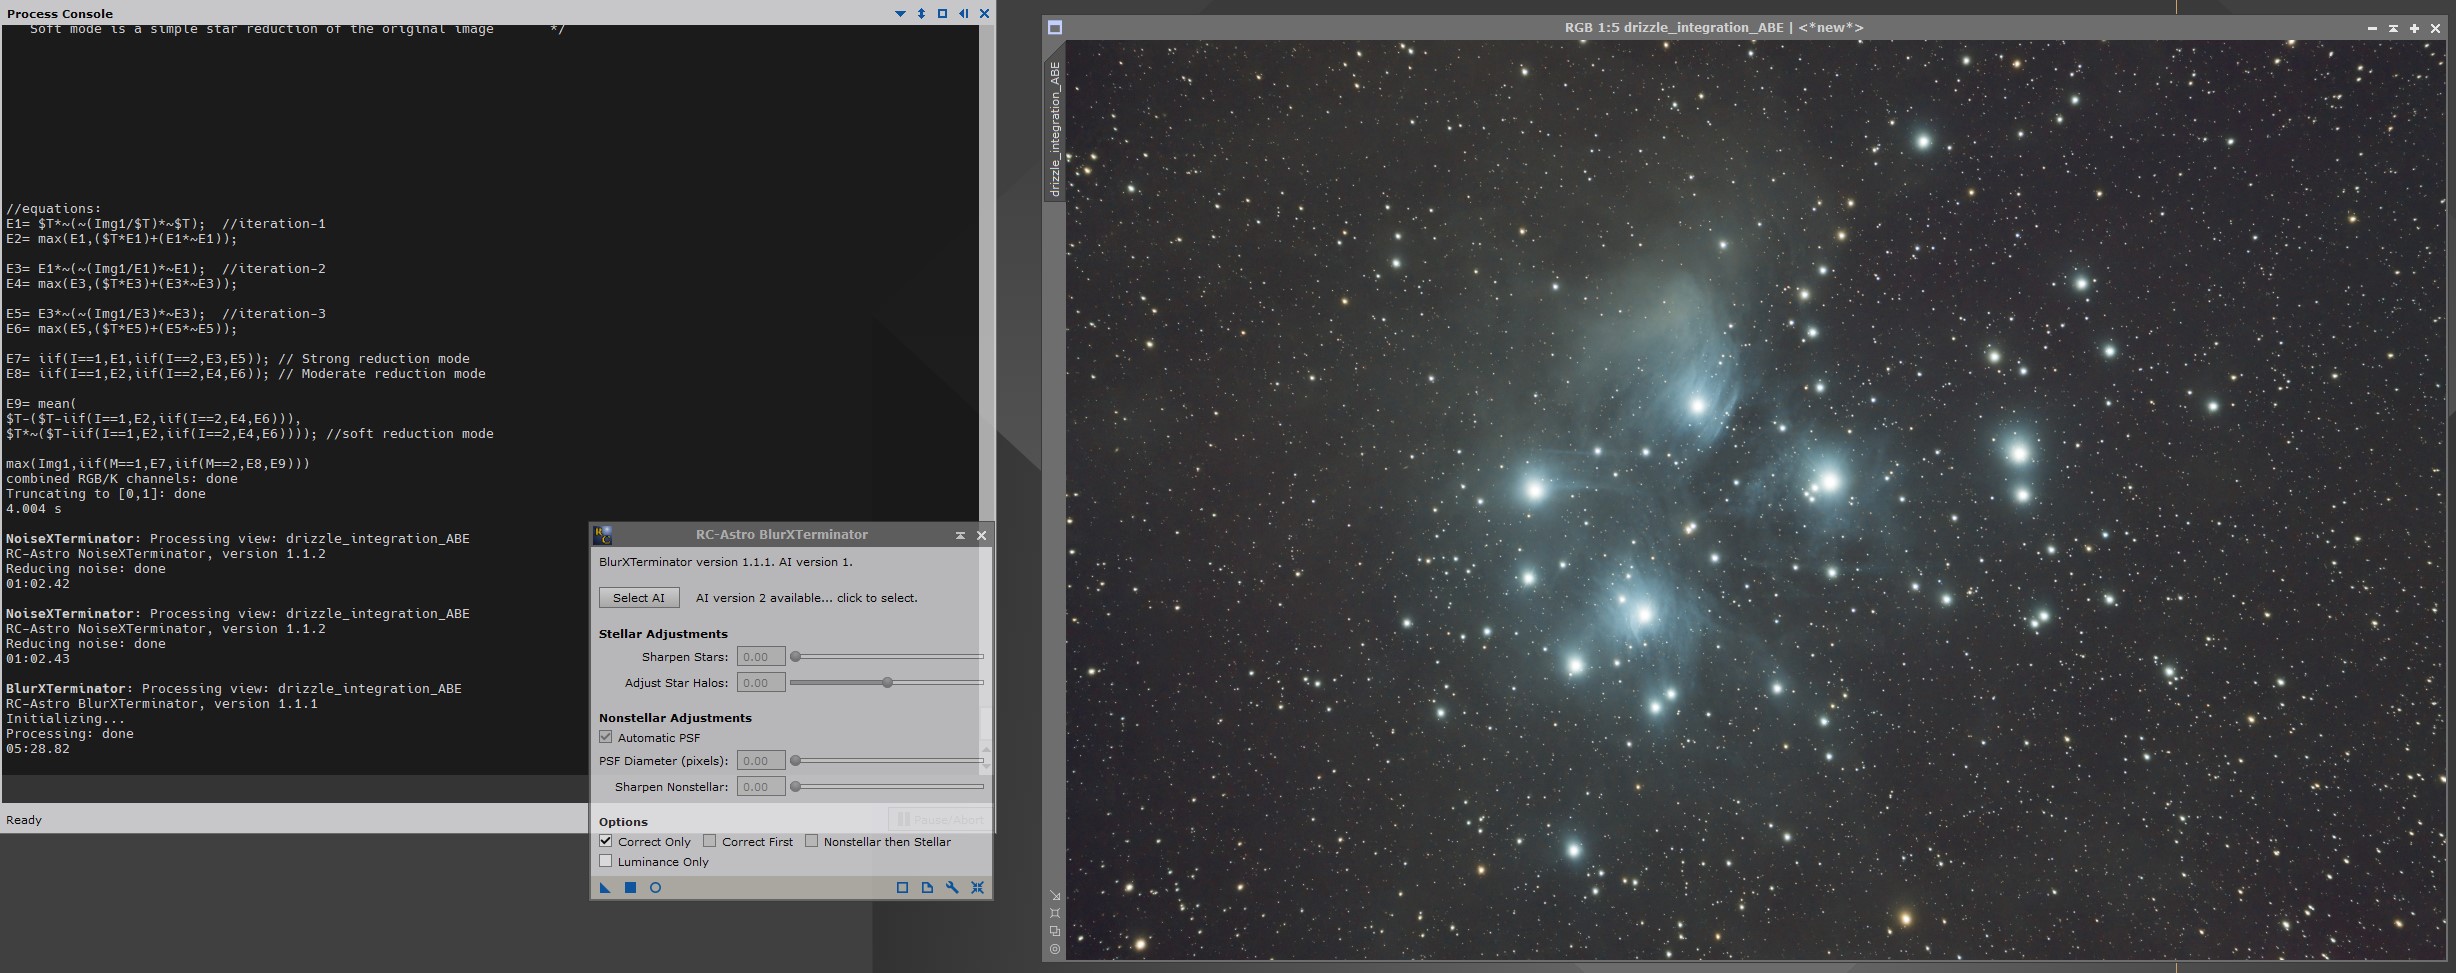Click the Apply Global circle icon
The image size is (2456, 973).
655,887
